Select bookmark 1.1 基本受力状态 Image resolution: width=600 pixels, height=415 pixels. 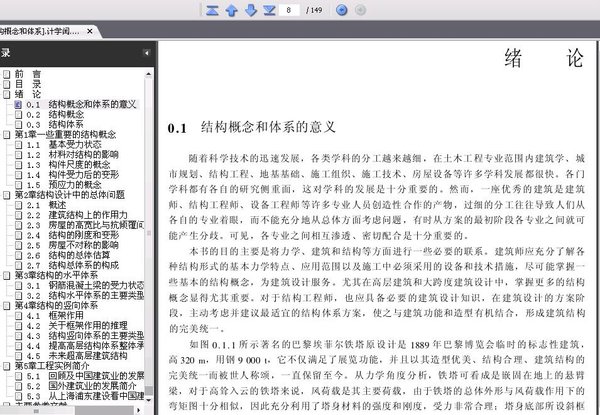[x=64, y=145]
